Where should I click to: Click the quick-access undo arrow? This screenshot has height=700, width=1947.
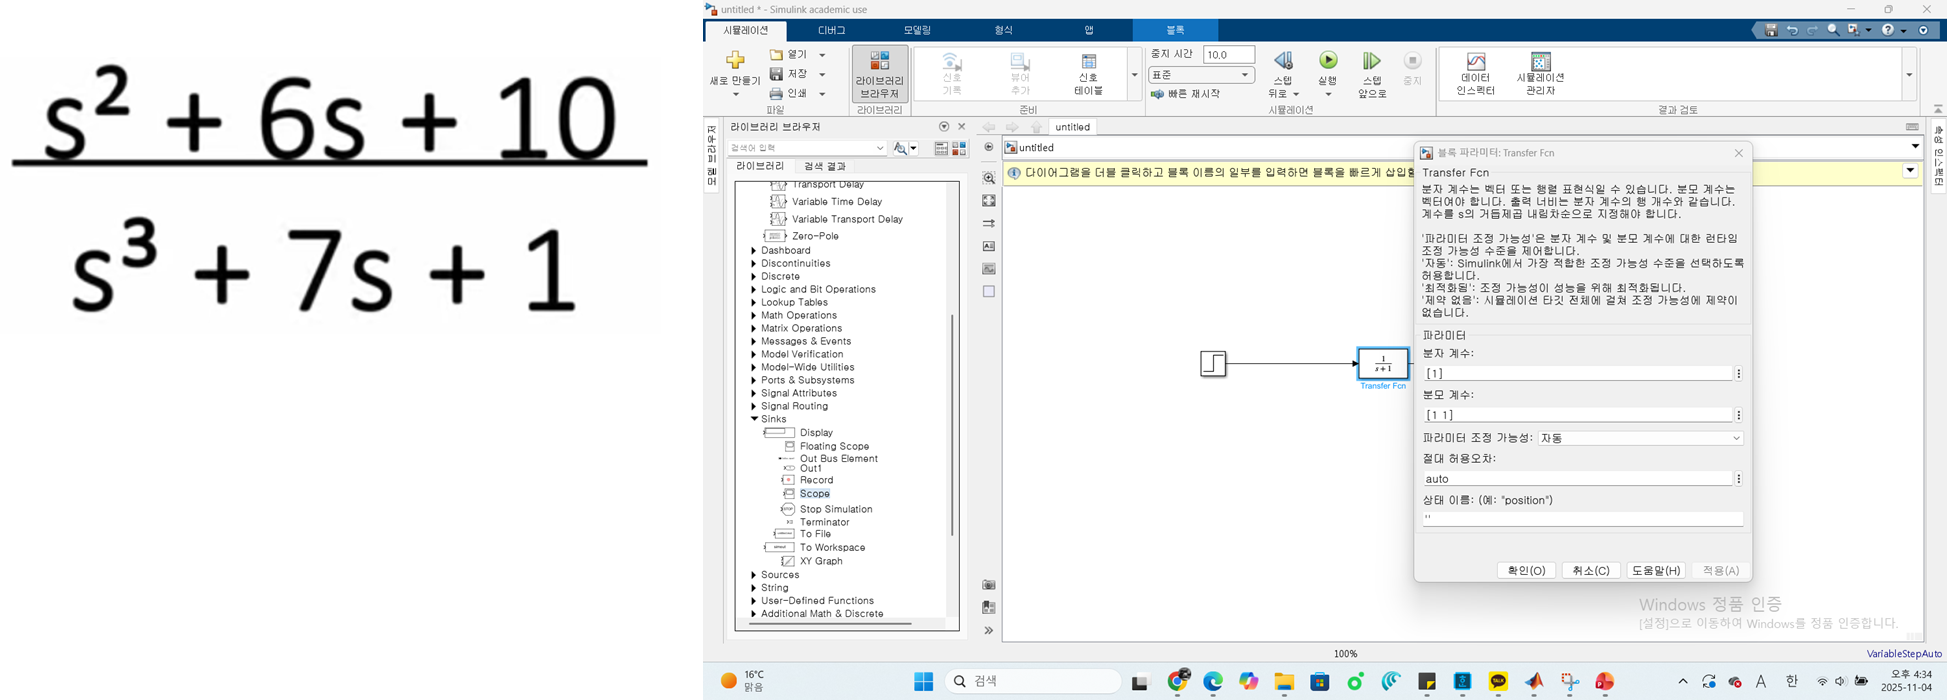coord(1792,30)
